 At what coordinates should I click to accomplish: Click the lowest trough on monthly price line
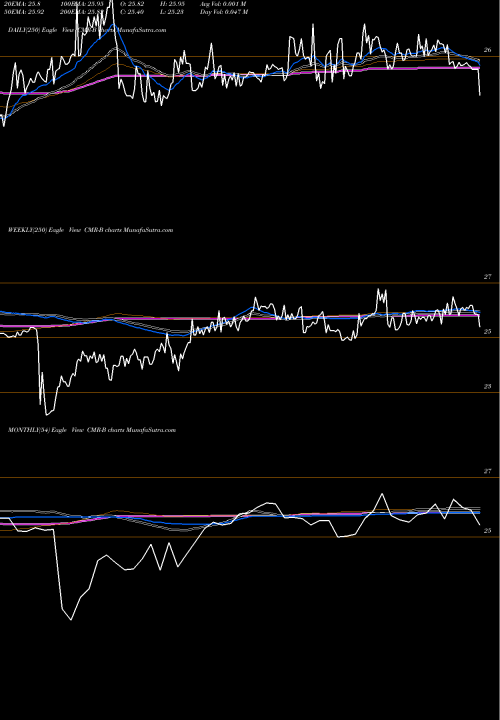click(x=71, y=620)
